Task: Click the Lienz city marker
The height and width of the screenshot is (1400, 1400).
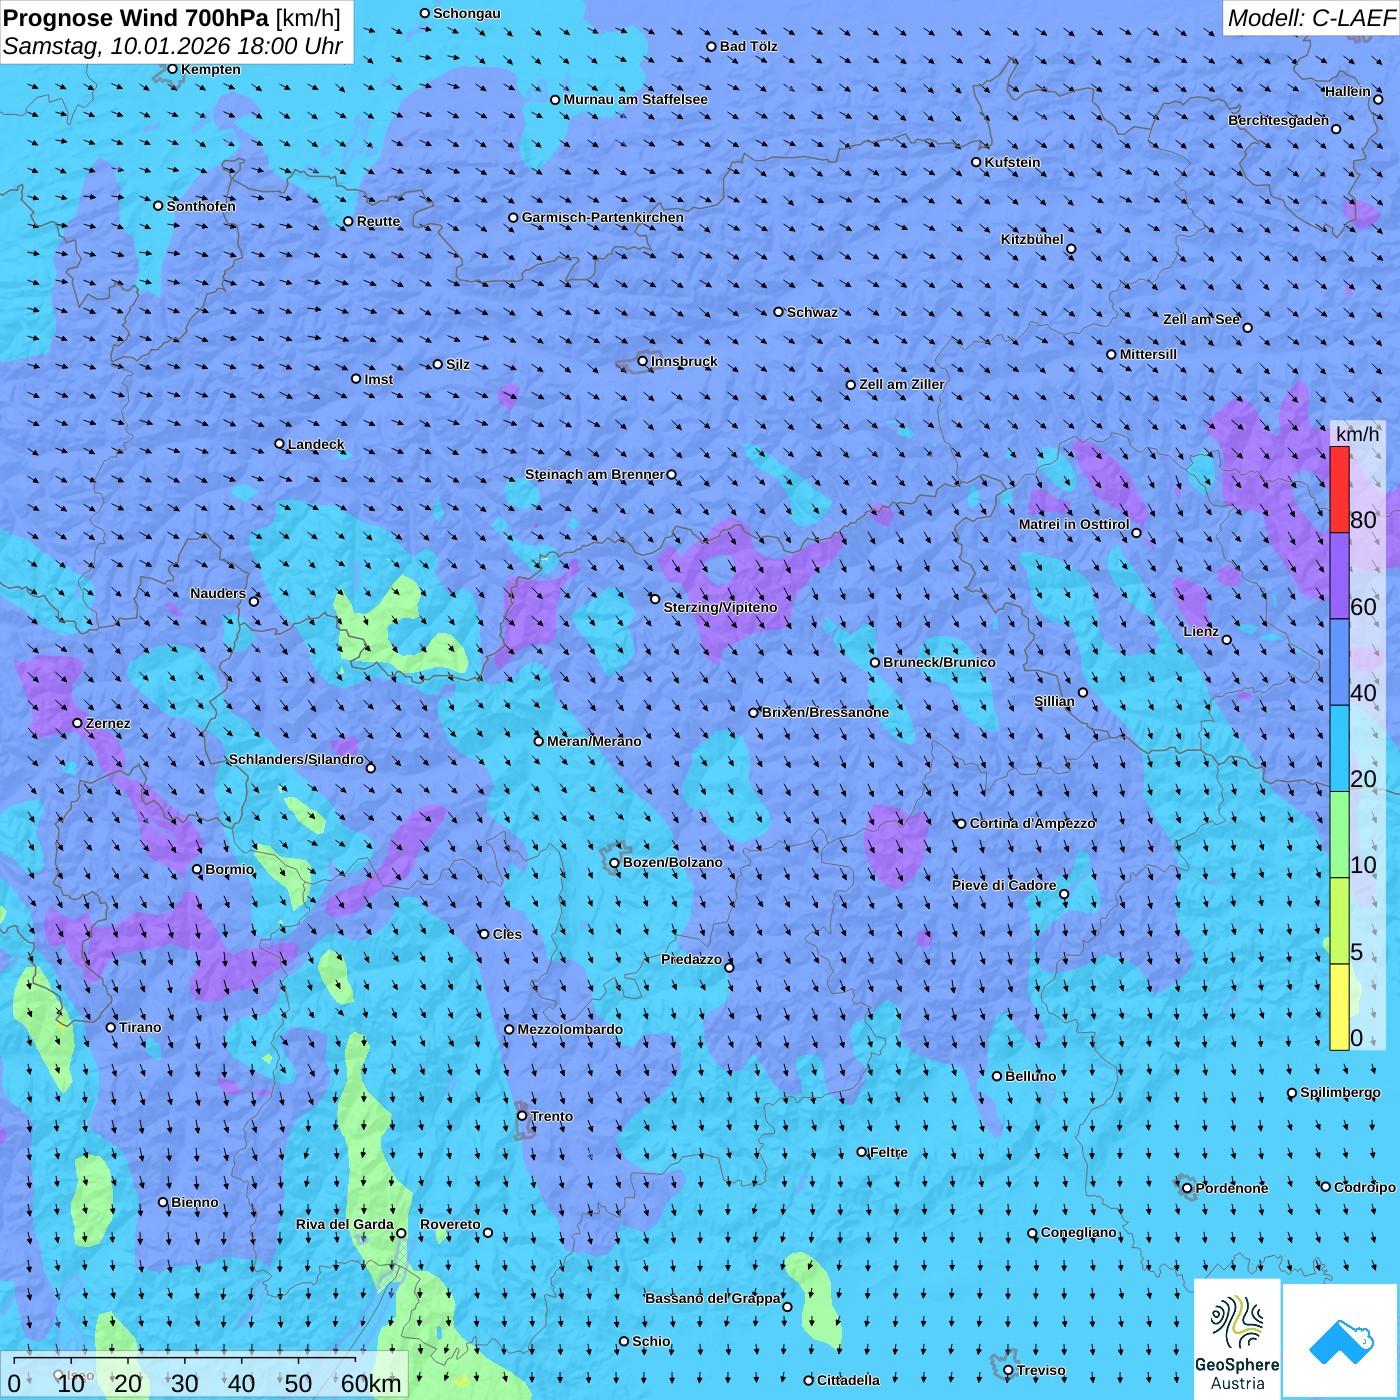Action: 1227,640
